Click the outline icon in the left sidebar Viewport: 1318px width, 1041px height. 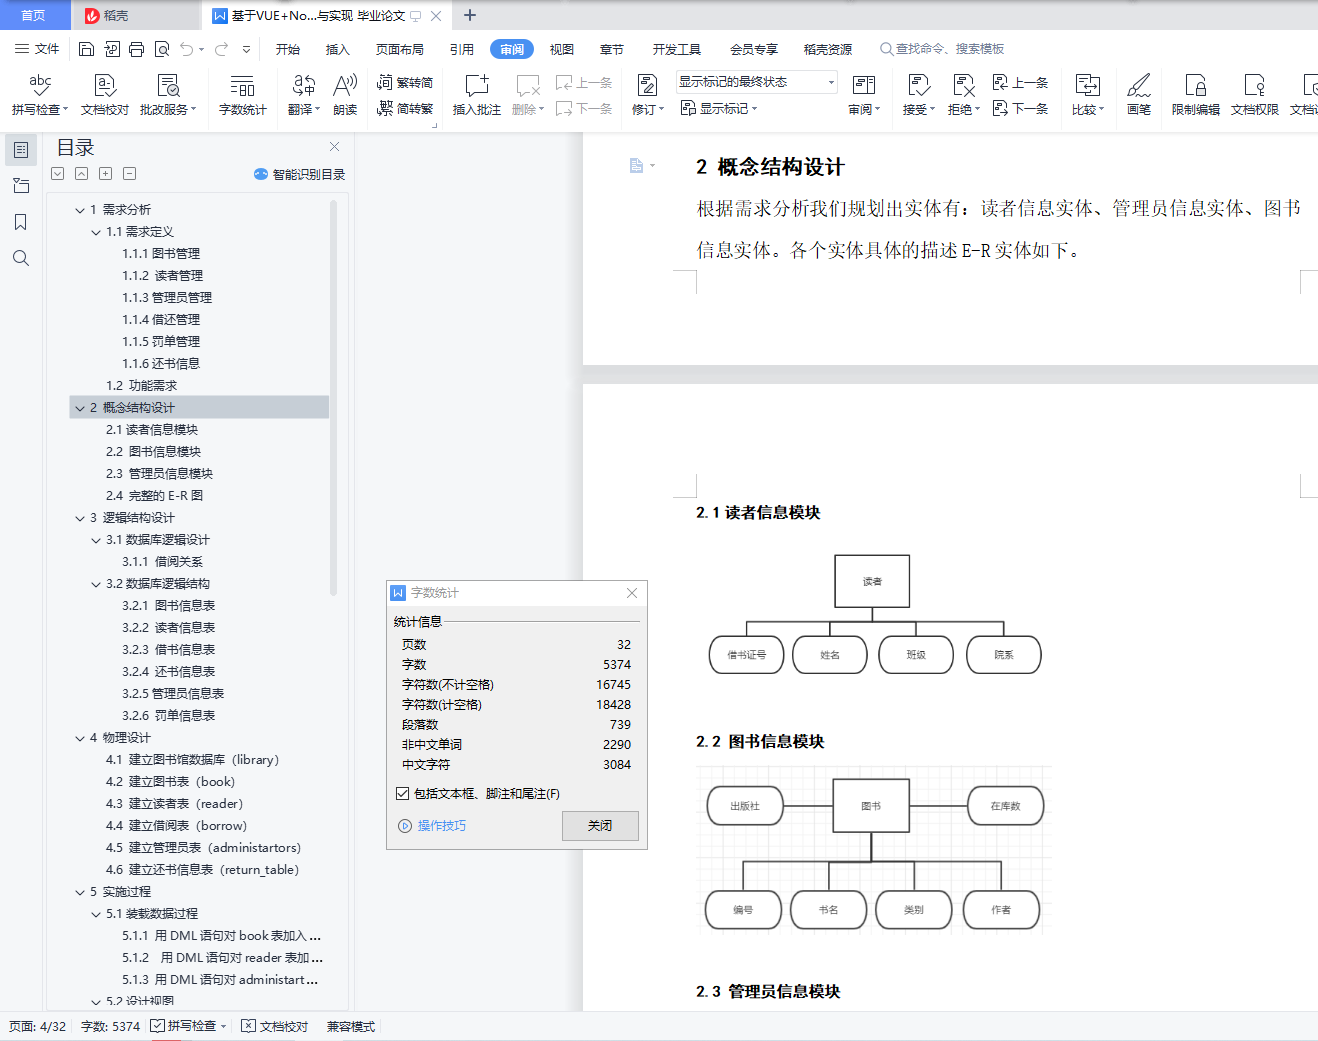(x=20, y=150)
